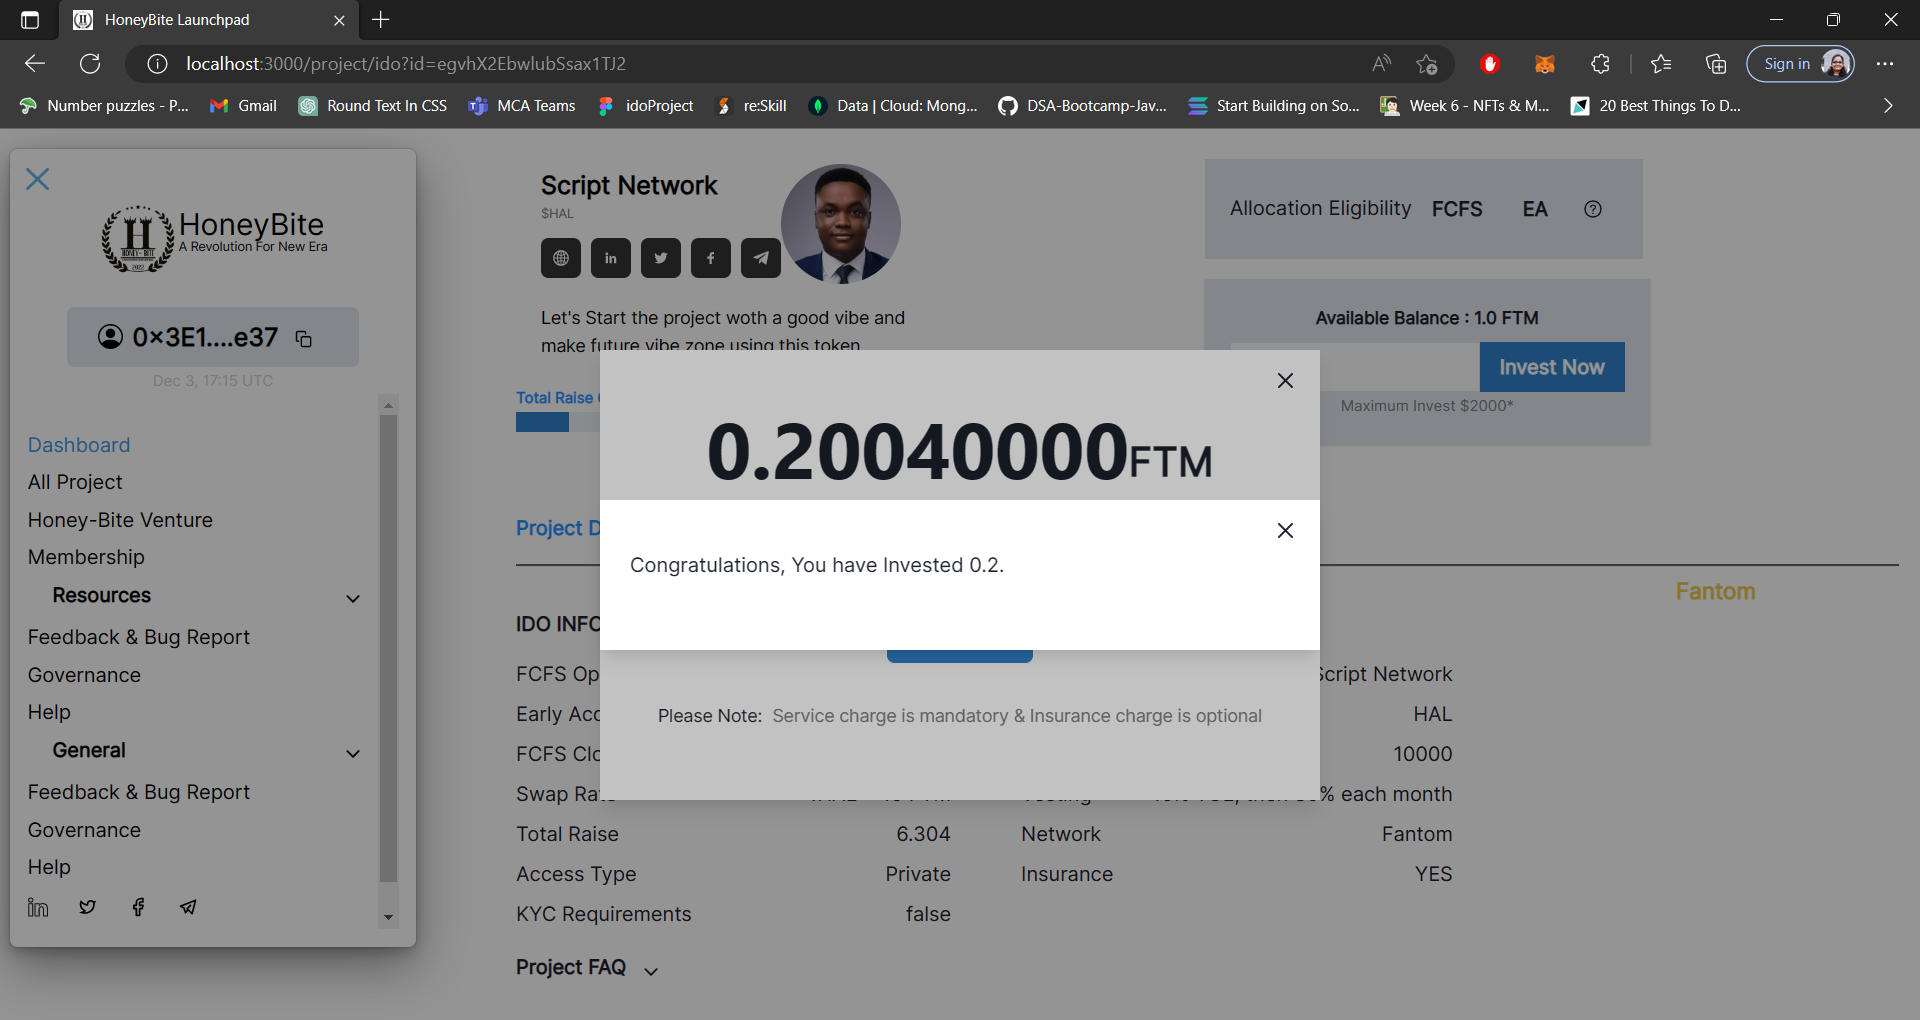Screen dimensions: 1920x1020
Task: Click the browser Sign in button
Action: (1800, 64)
